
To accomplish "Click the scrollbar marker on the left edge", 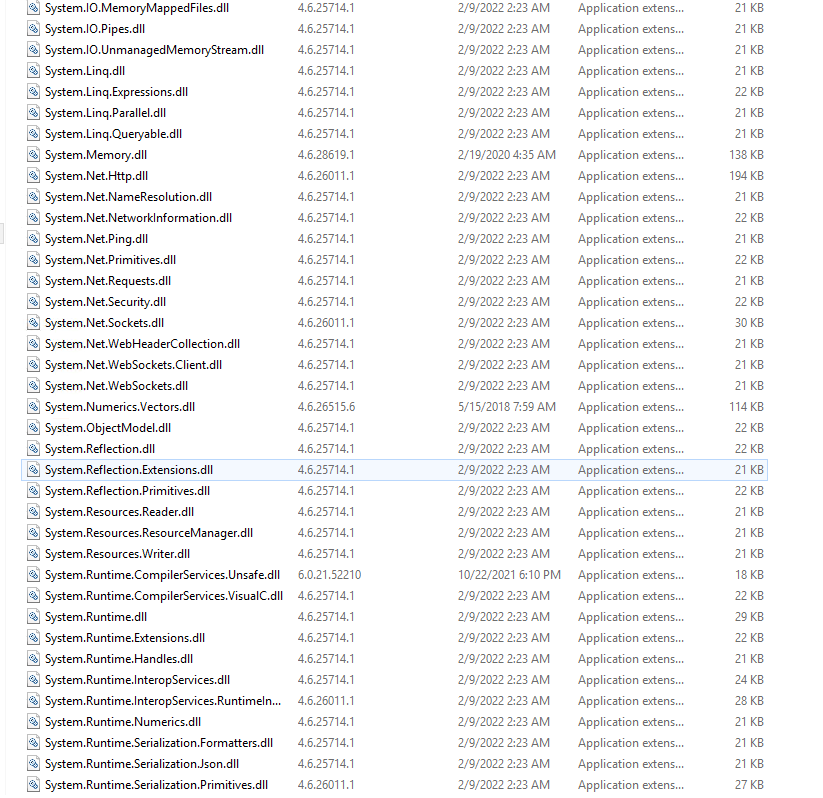I will tap(3, 233).
